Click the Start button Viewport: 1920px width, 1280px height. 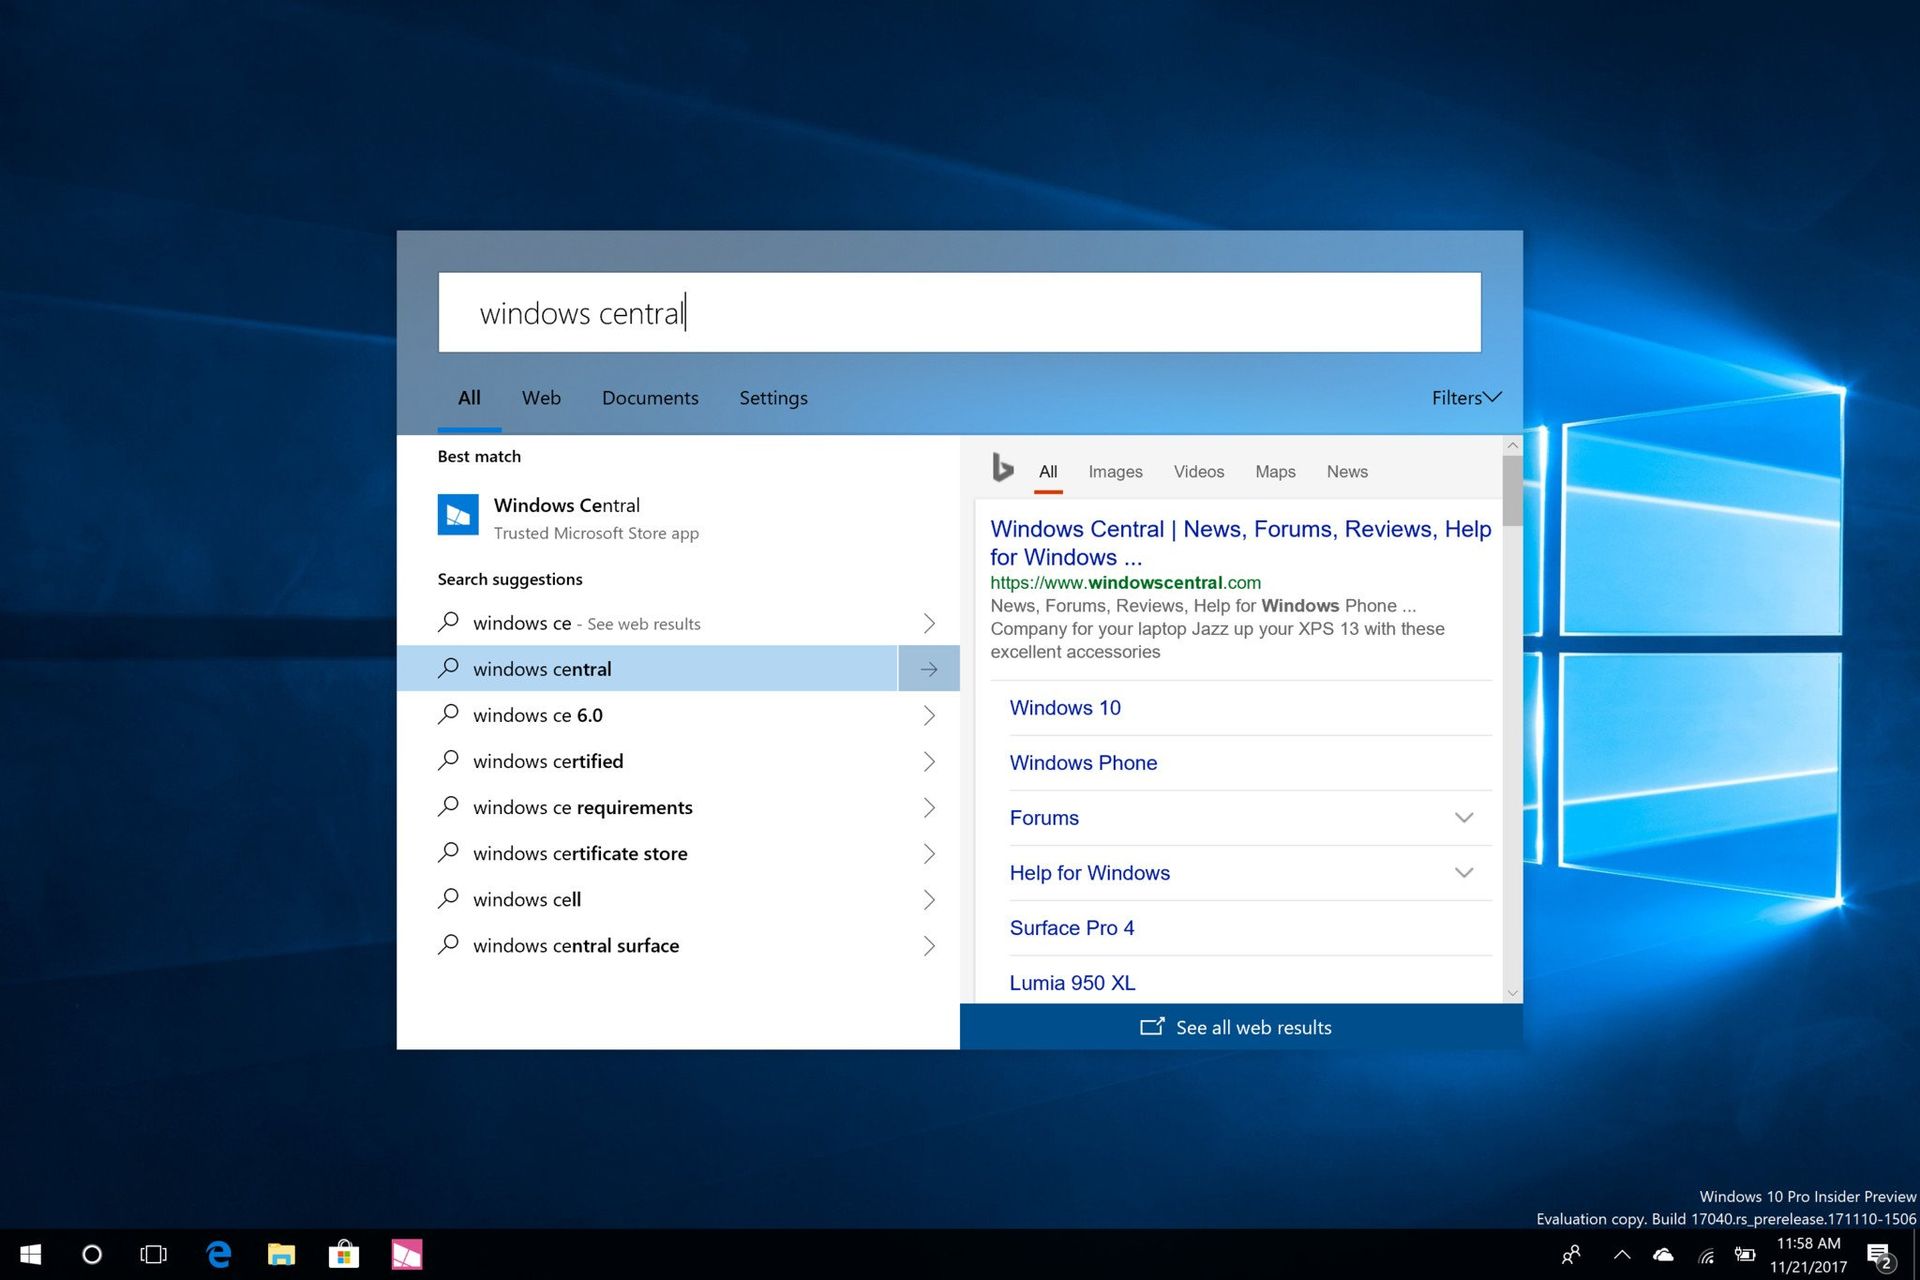[x=30, y=1254]
